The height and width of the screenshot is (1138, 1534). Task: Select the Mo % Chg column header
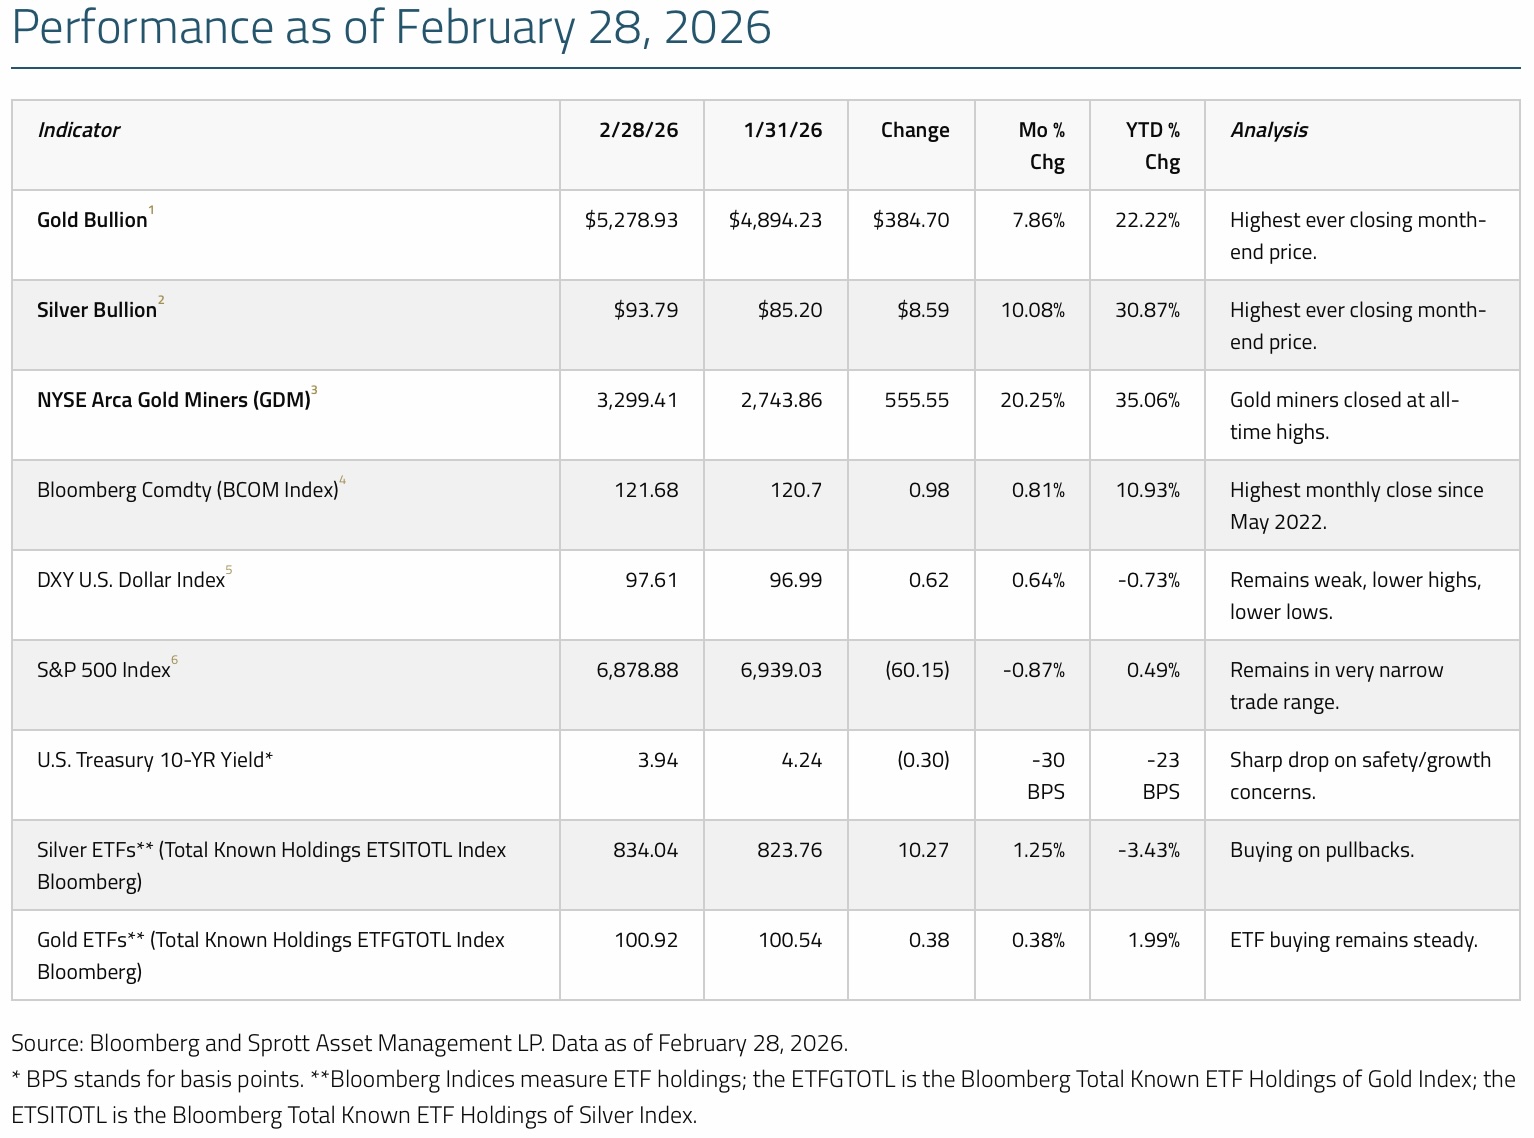1041,146
